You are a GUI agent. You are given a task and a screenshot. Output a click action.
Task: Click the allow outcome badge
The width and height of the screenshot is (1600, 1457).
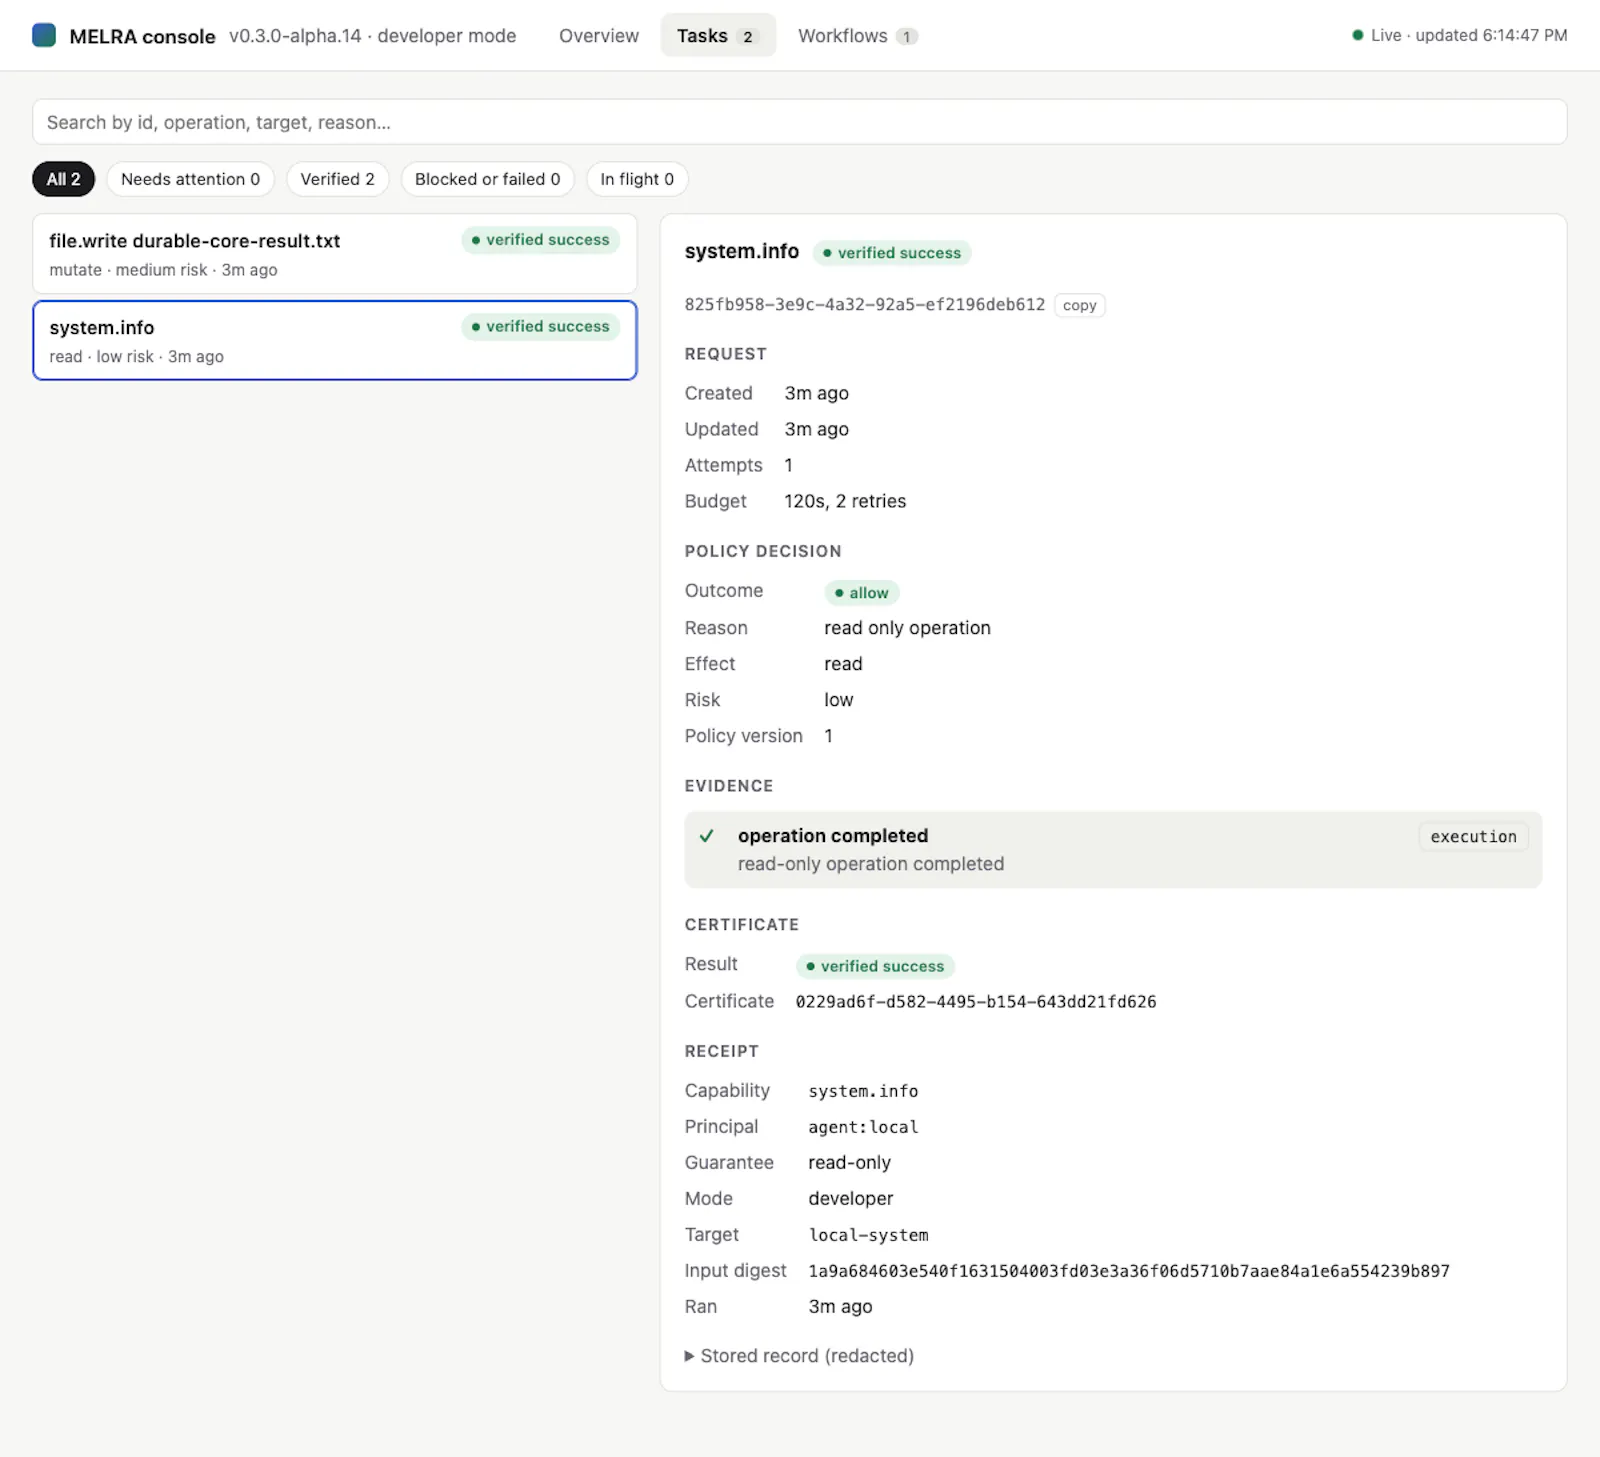pos(861,593)
